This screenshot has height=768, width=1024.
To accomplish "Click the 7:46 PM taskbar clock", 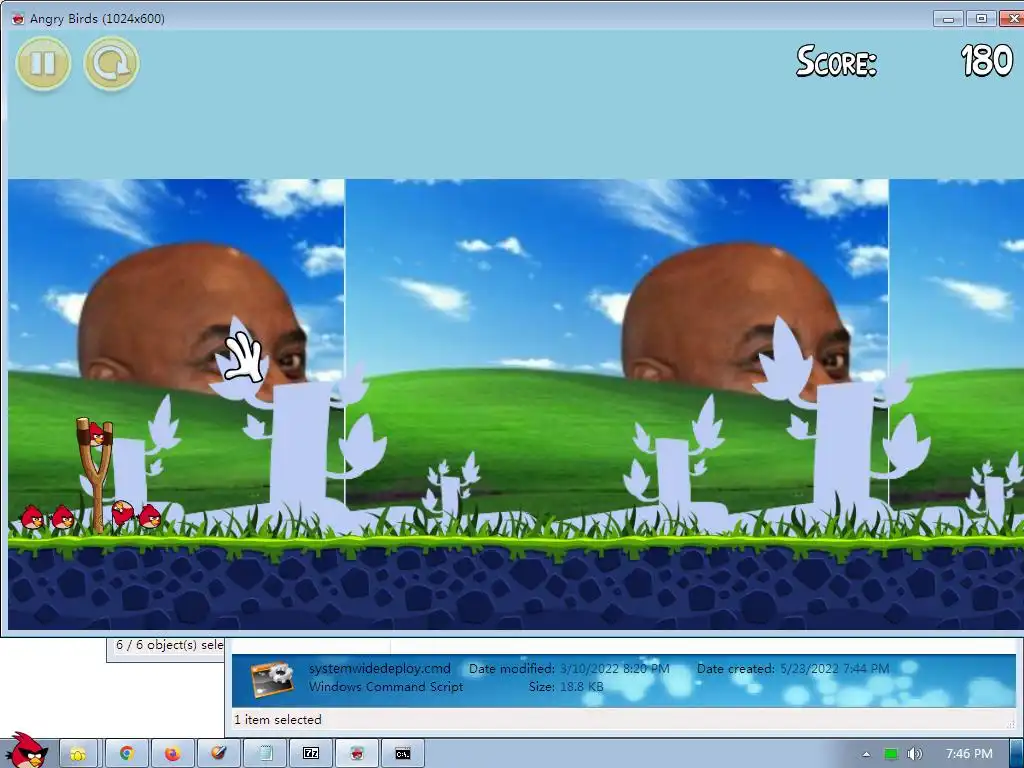I will tap(969, 754).
